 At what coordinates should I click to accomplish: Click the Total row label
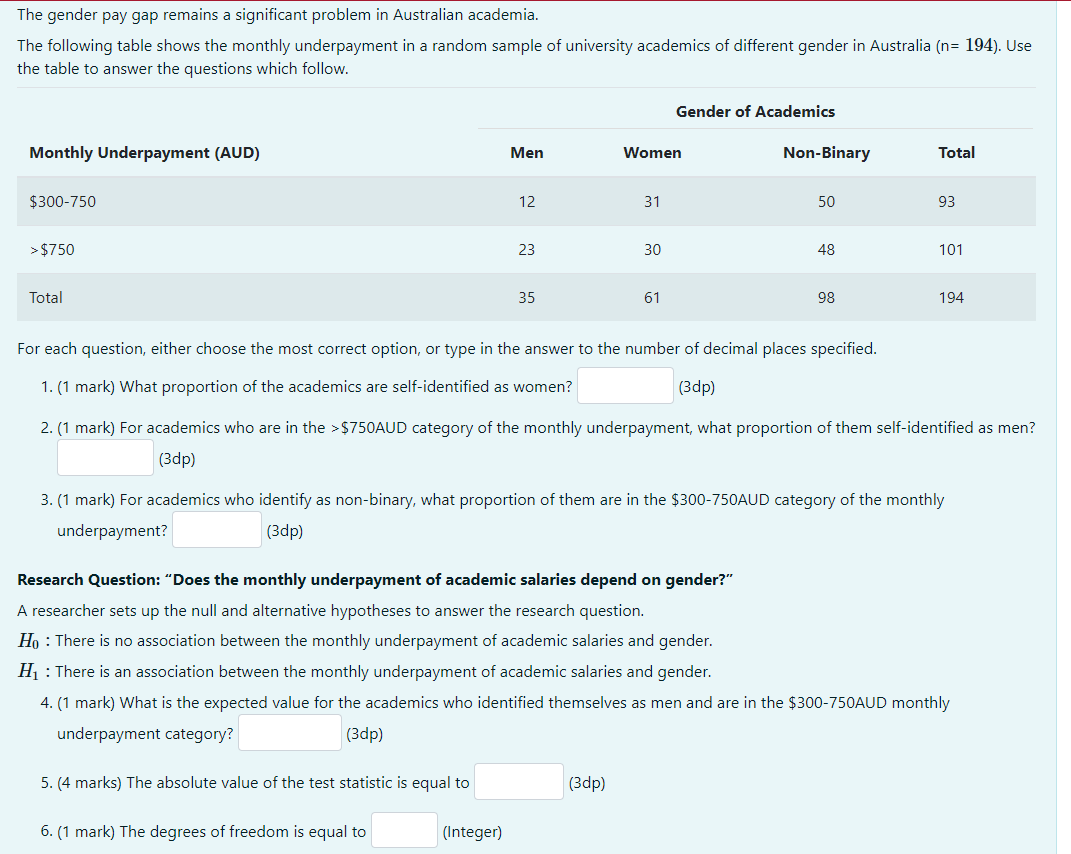pyautogui.click(x=46, y=297)
